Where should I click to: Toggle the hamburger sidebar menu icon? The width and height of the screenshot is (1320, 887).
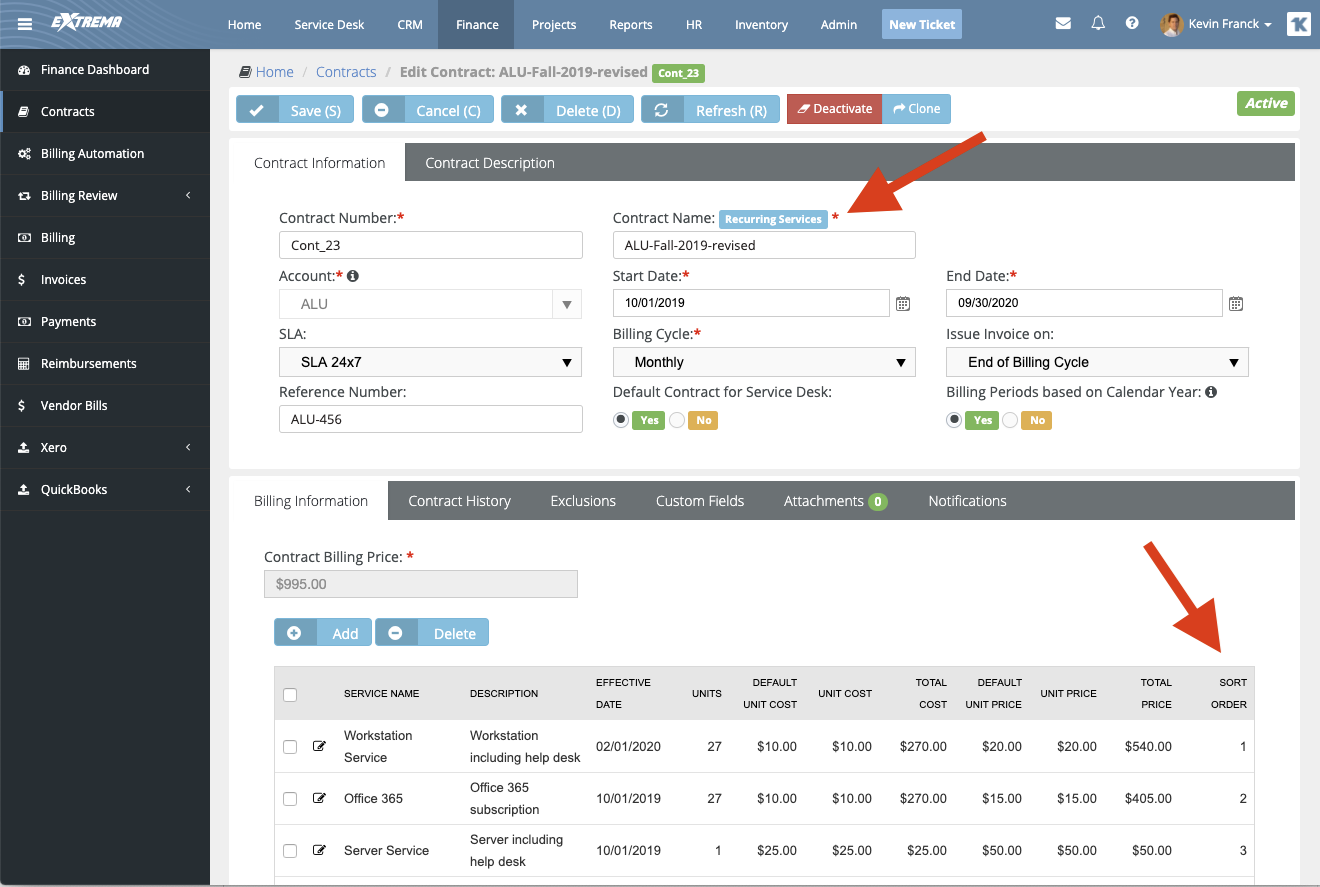point(24,24)
